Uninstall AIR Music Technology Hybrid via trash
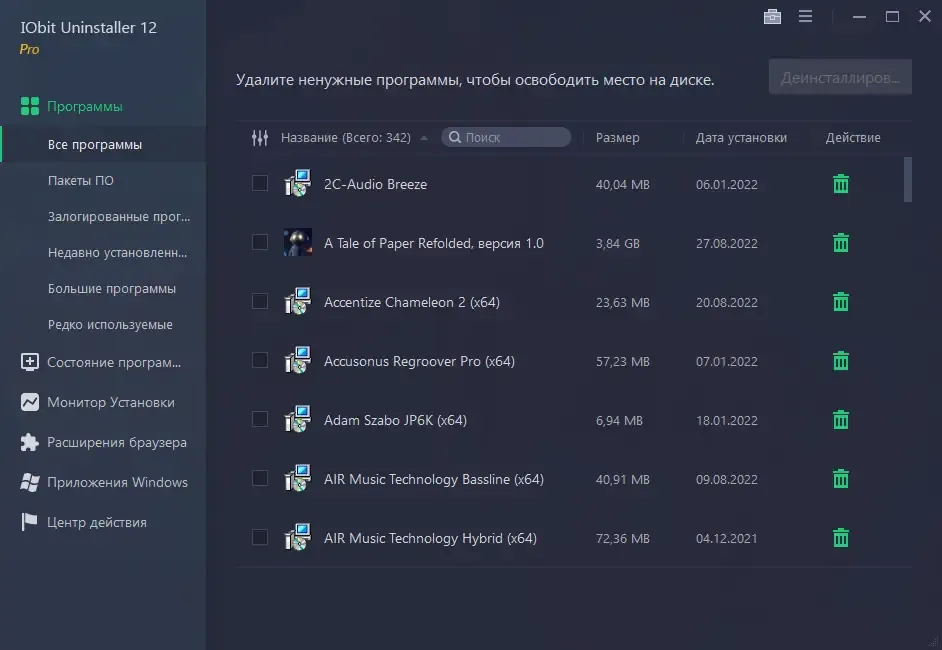Viewport: 942px width, 650px height. (840, 538)
